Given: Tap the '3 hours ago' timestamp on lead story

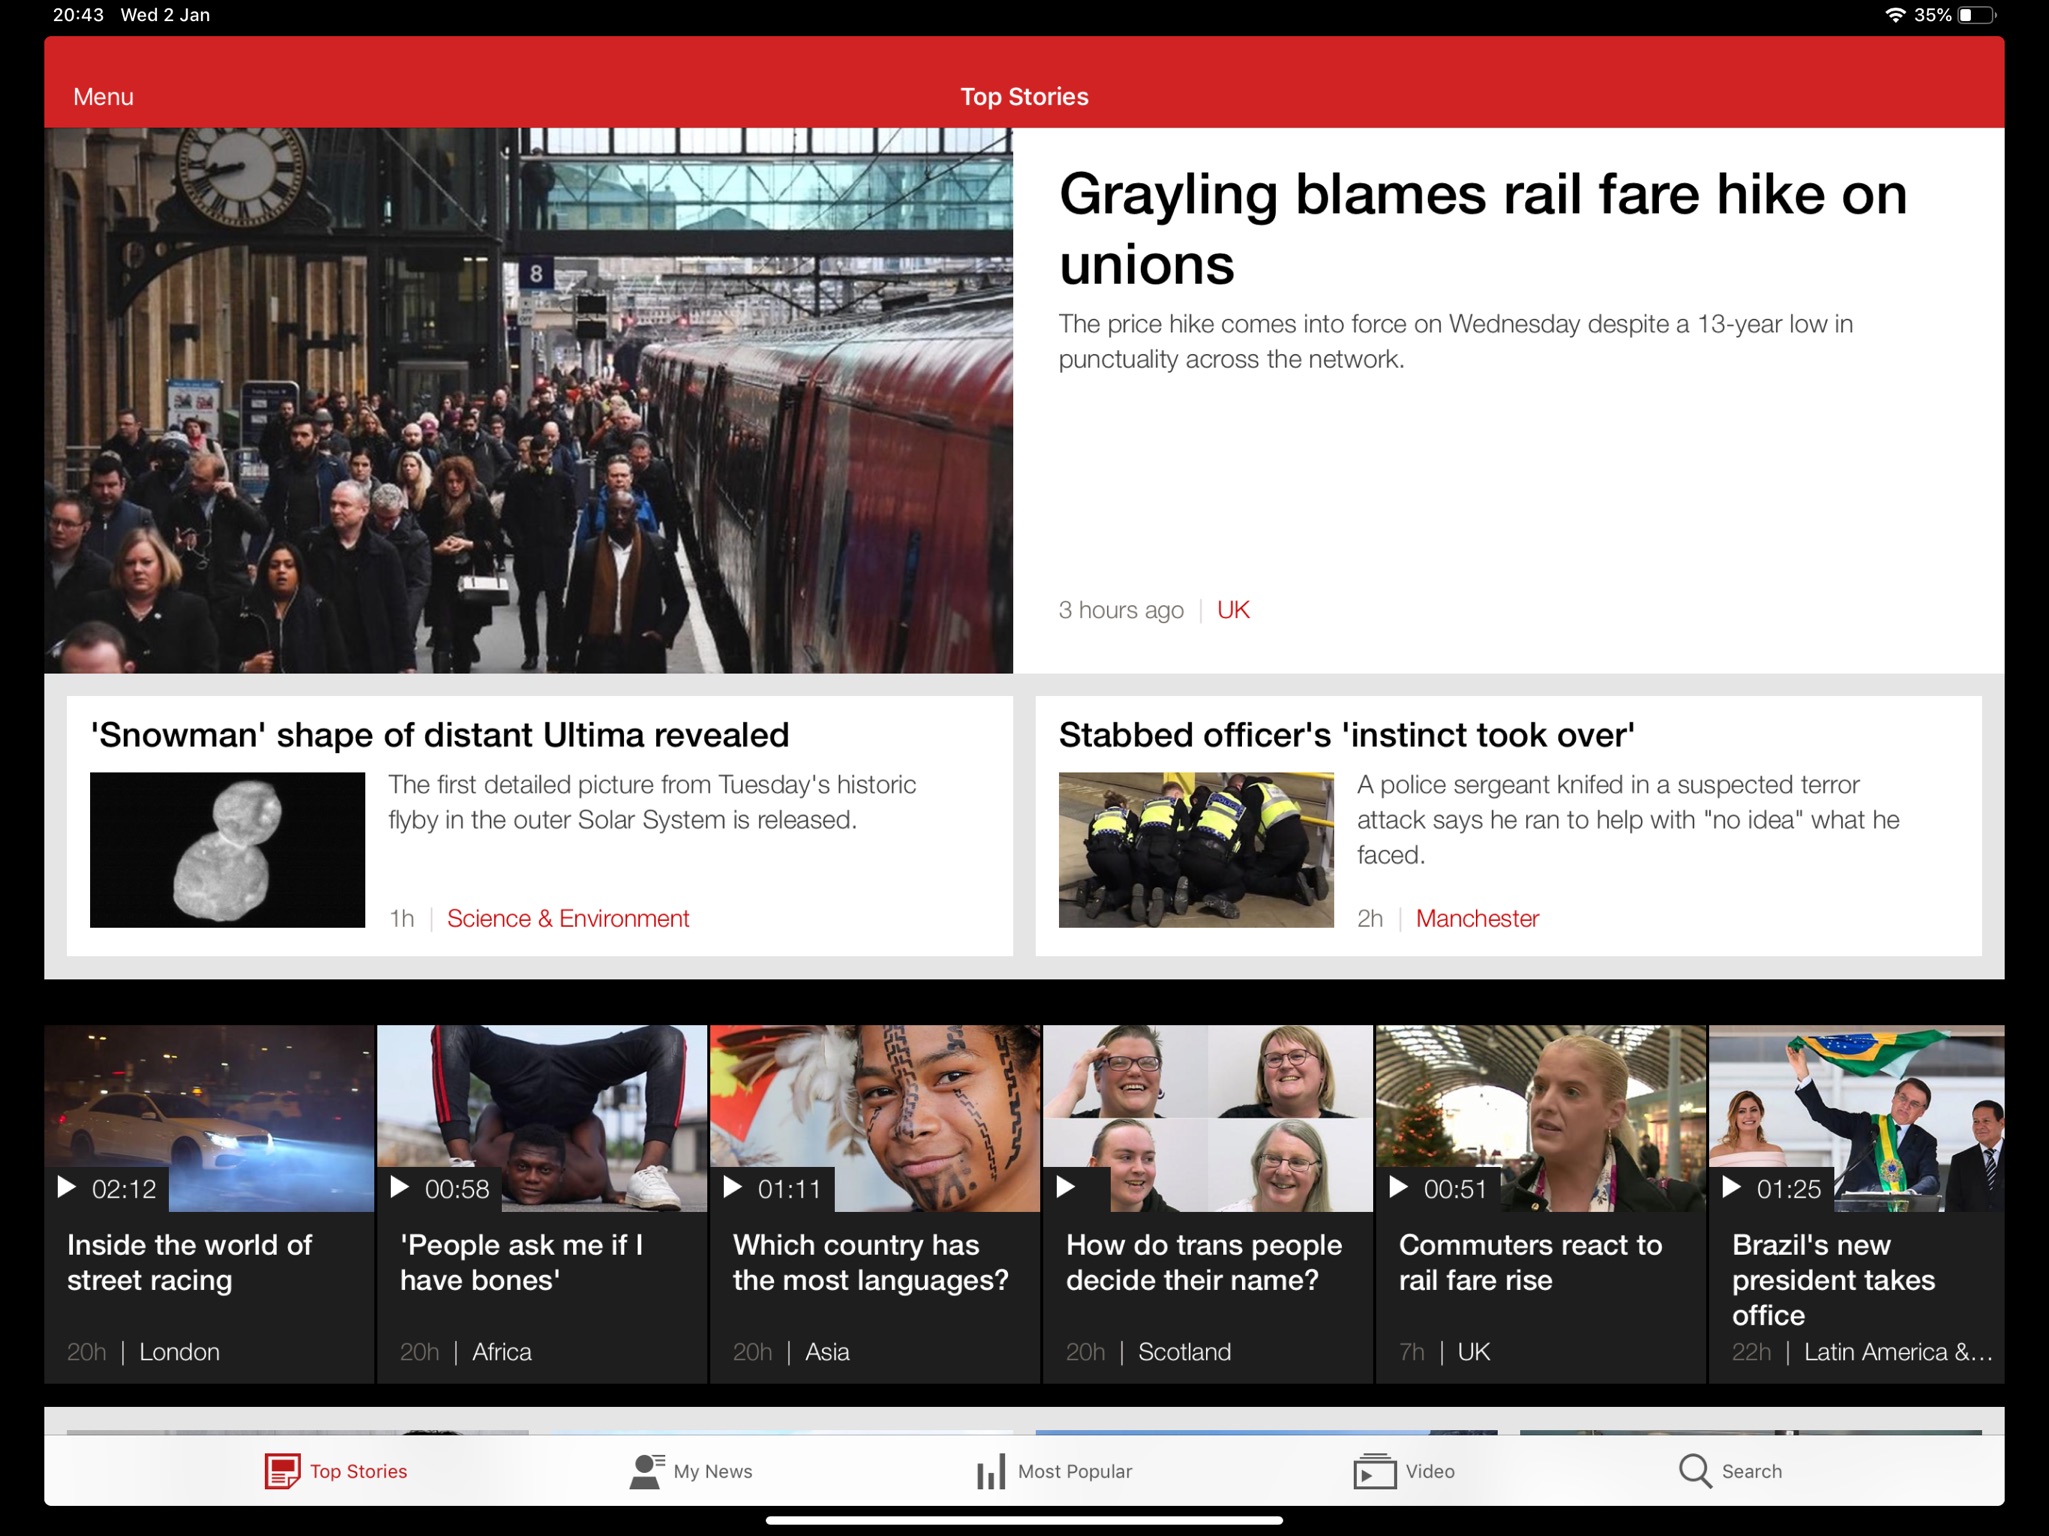Looking at the screenshot, I should click(1121, 610).
